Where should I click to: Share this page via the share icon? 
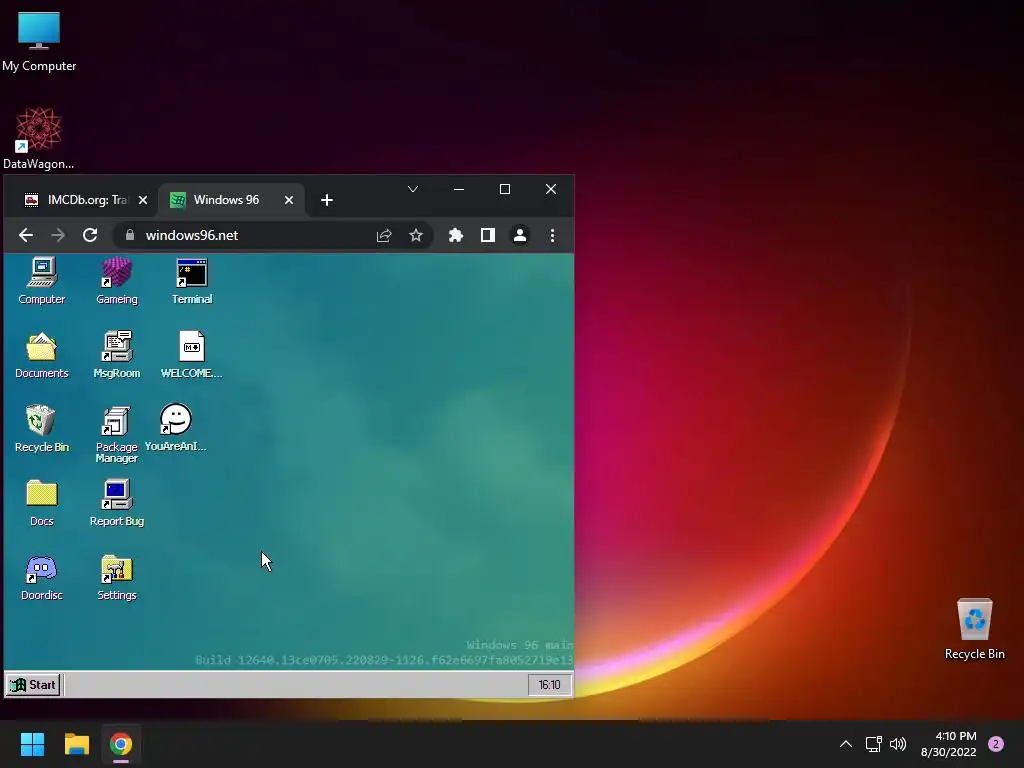pos(384,235)
